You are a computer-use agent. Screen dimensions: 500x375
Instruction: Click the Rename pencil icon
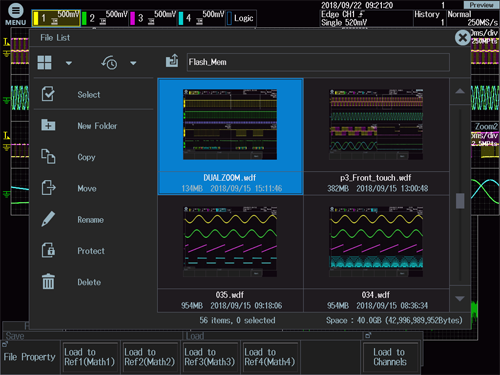tap(48, 219)
